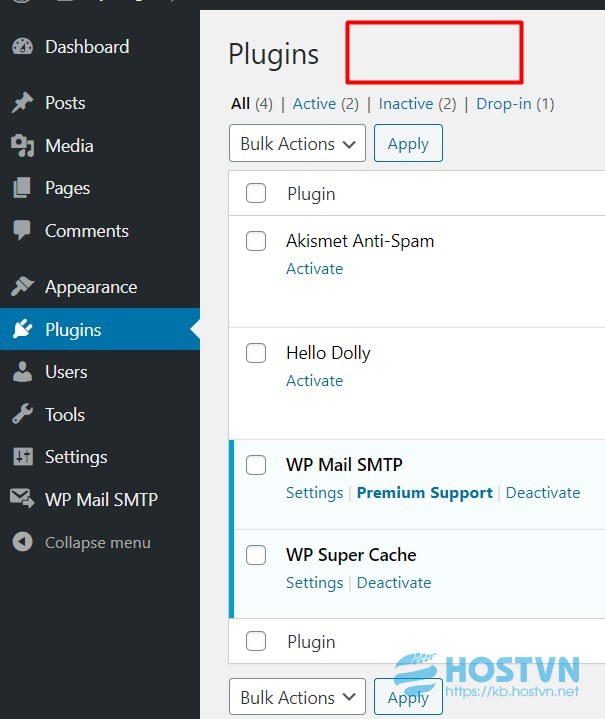Image resolution: width=605 pixels, height=719 pixels.
Task: Activate the Akismet Anti-Spam plugin
Action: 315,268
